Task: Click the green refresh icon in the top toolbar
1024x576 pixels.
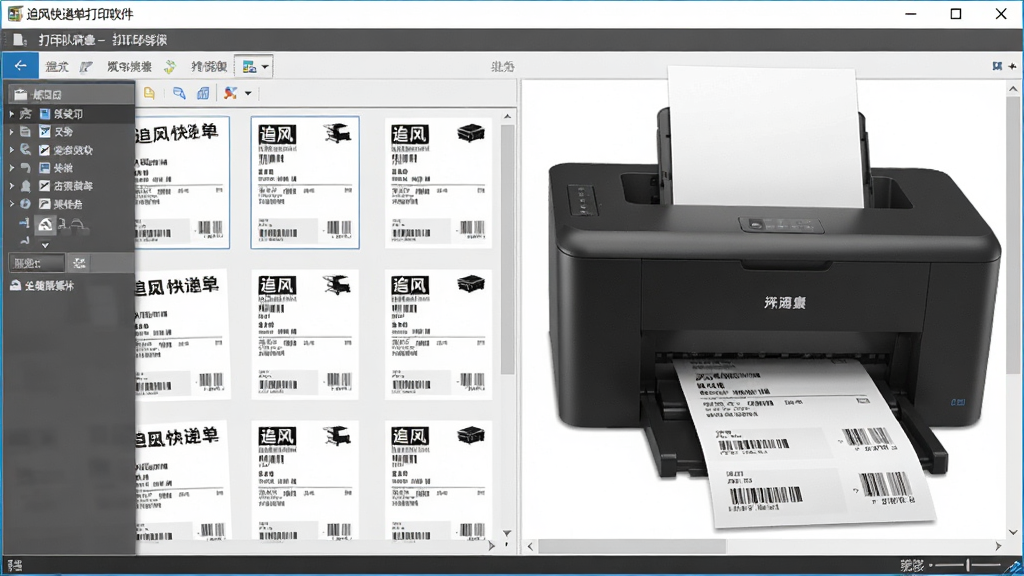Action: pos(170,67)
